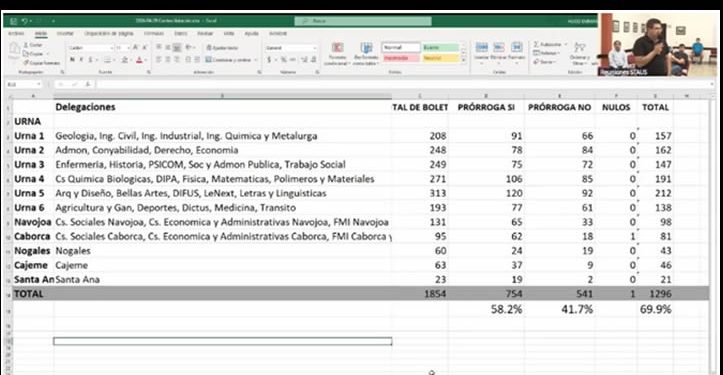Switch to the Revisar tab

(x=205, y=34)
